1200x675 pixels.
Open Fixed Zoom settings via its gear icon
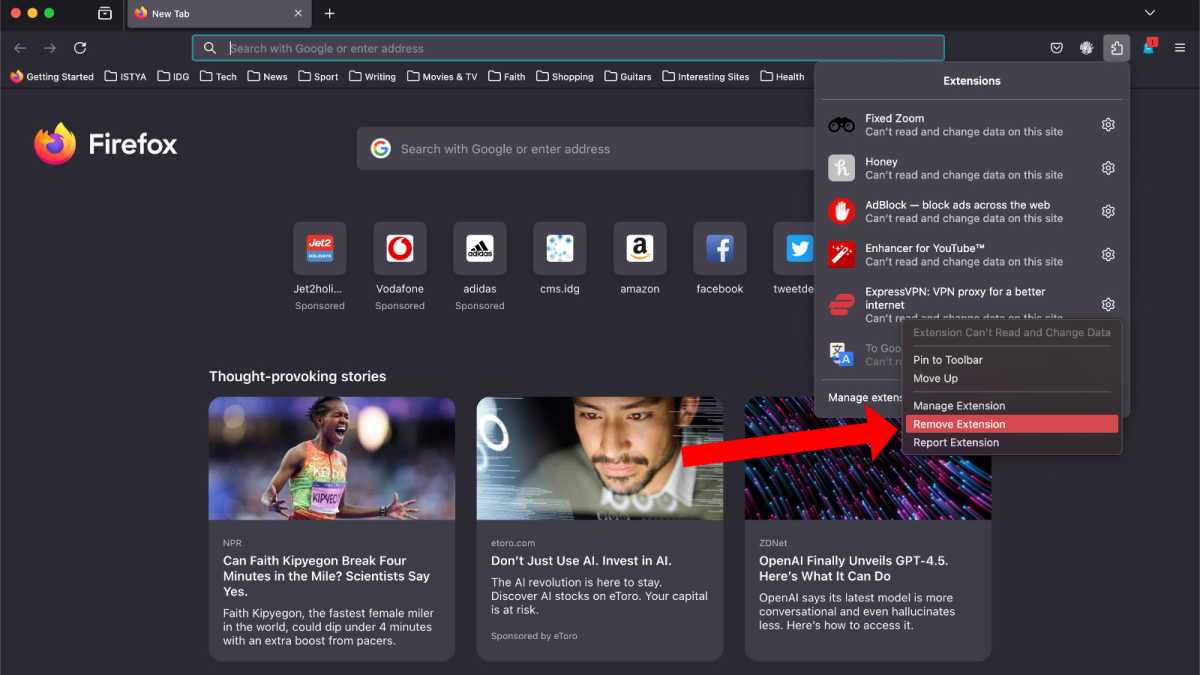pyautogui.click(x=1107, y=124)
